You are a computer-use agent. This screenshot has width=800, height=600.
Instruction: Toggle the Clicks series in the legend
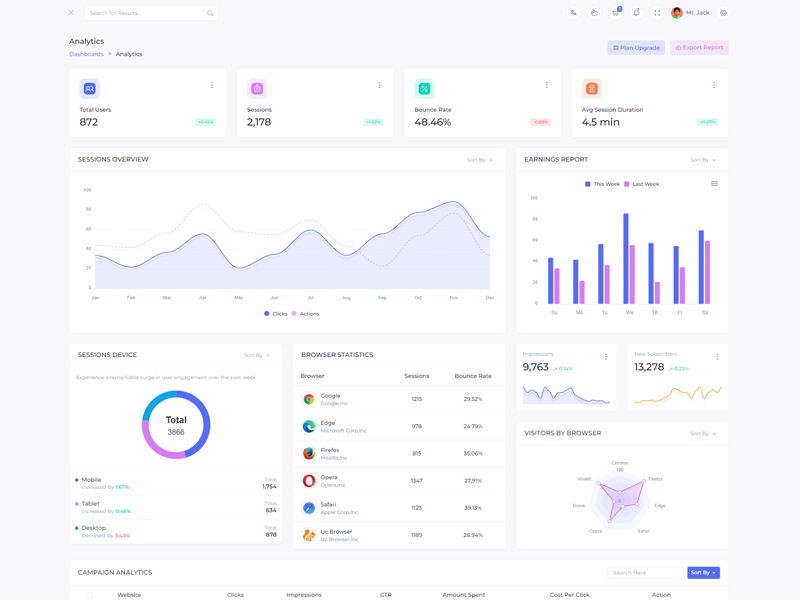[275, 314]
